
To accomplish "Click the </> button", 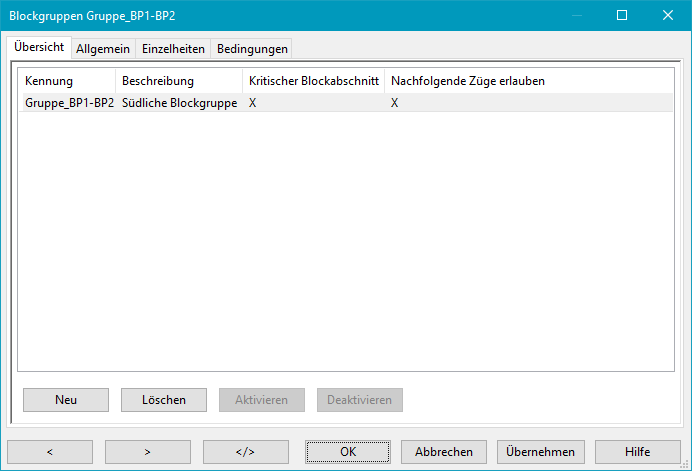I will 245,452.
